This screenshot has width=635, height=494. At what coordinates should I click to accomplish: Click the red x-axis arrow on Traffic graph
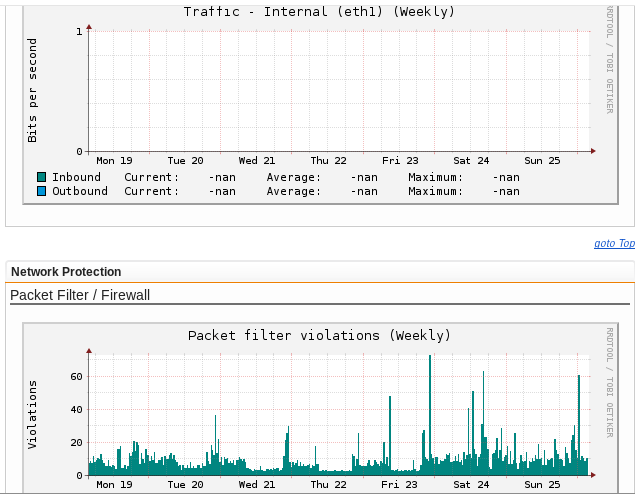click(593, 151)
